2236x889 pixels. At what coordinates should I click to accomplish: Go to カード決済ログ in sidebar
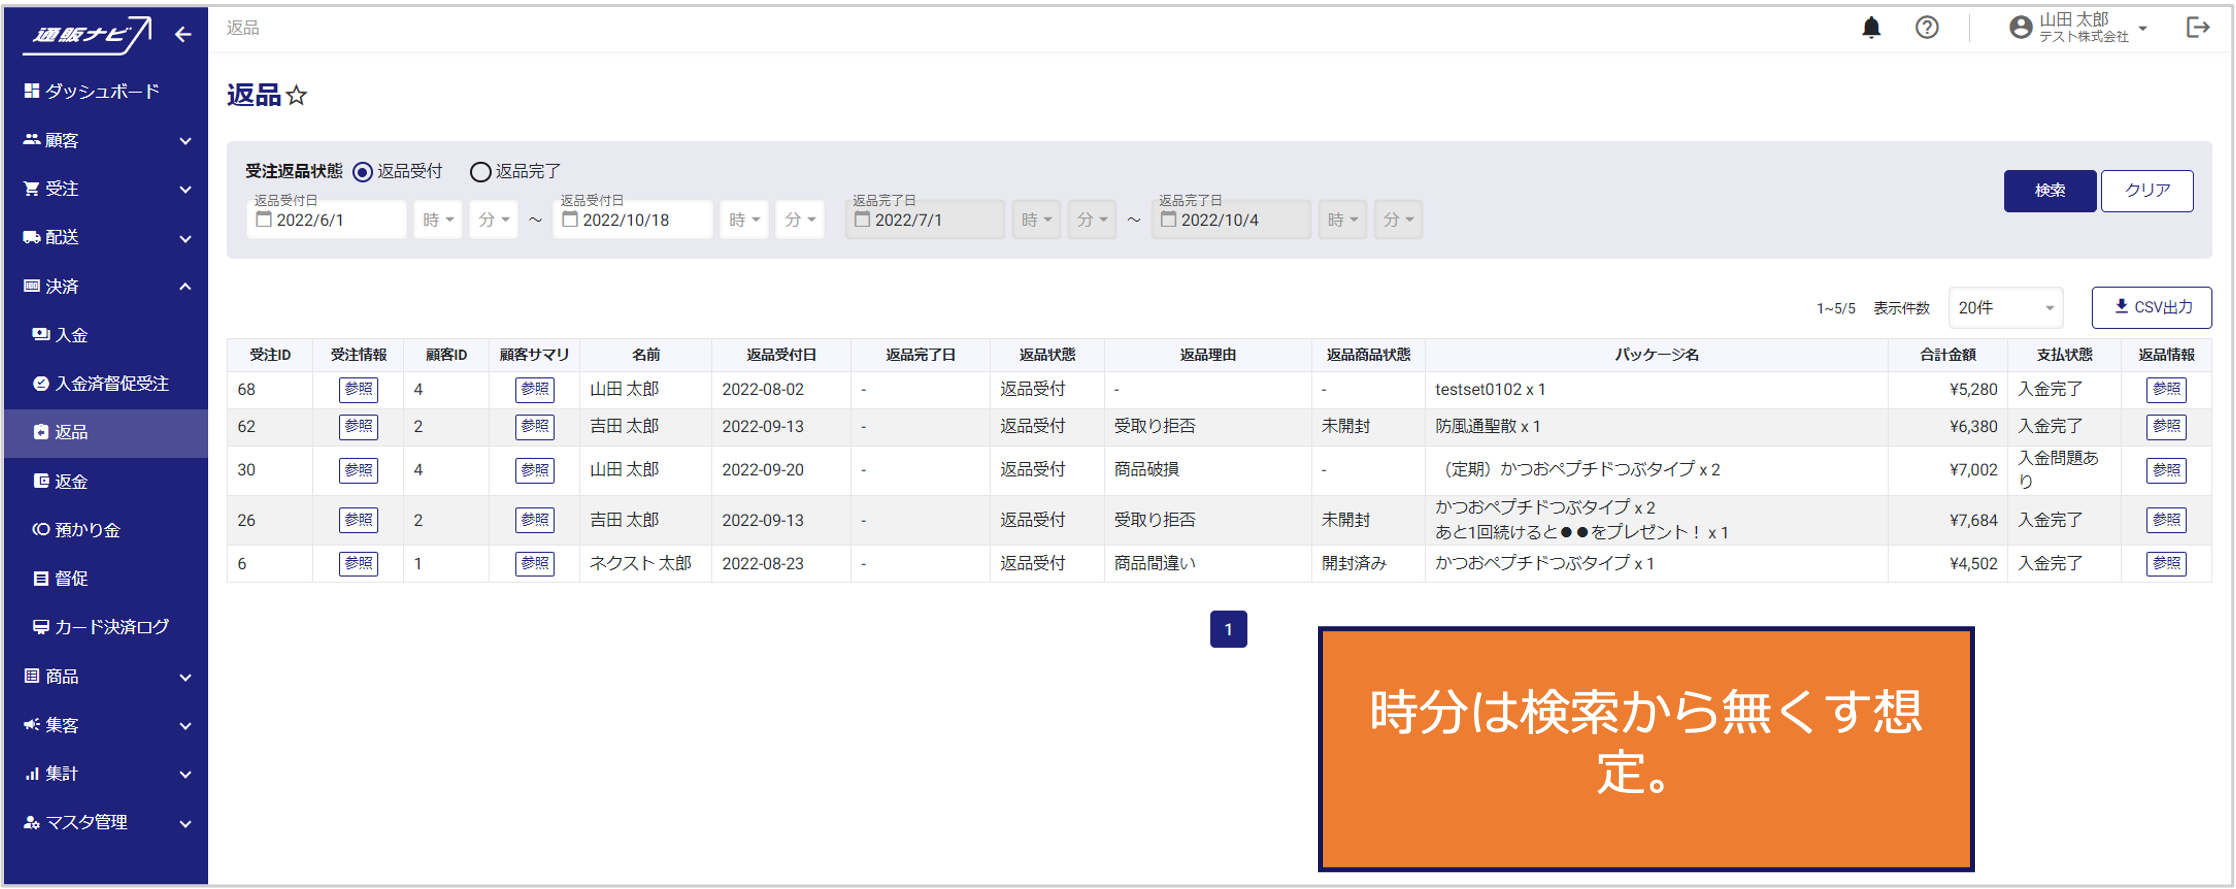click(111, 627)
